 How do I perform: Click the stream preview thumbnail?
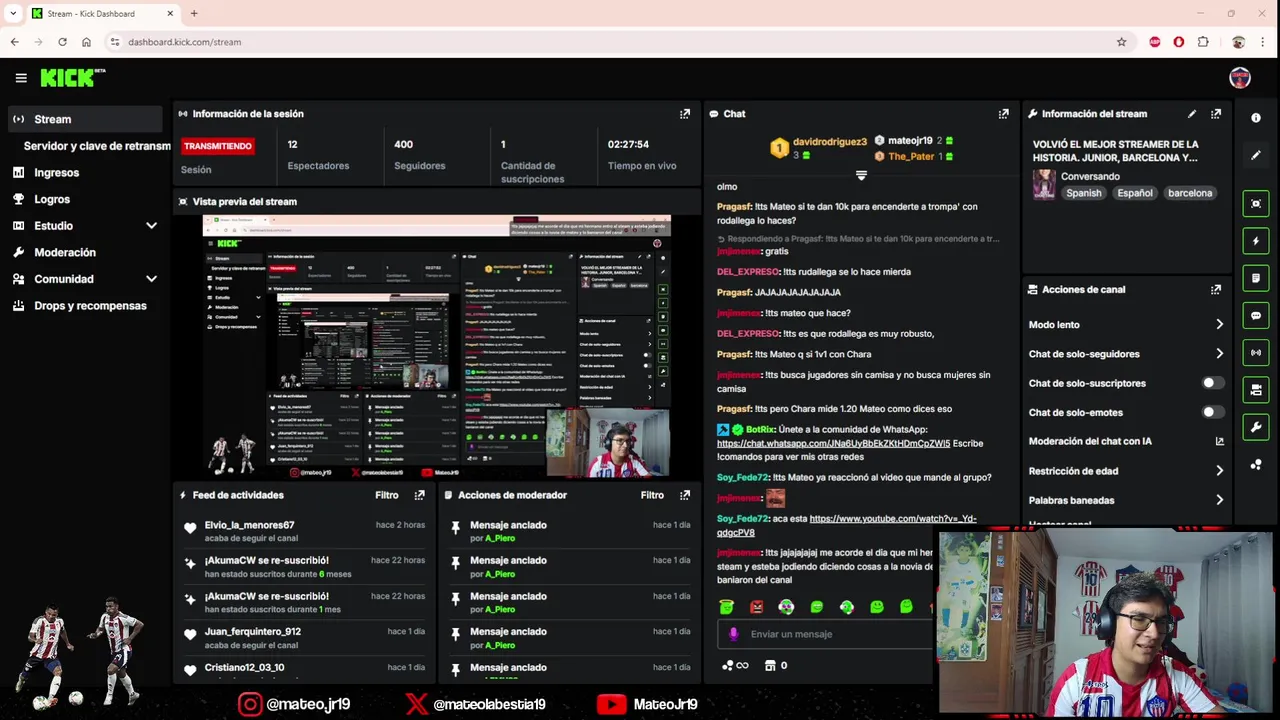point(437,347)
